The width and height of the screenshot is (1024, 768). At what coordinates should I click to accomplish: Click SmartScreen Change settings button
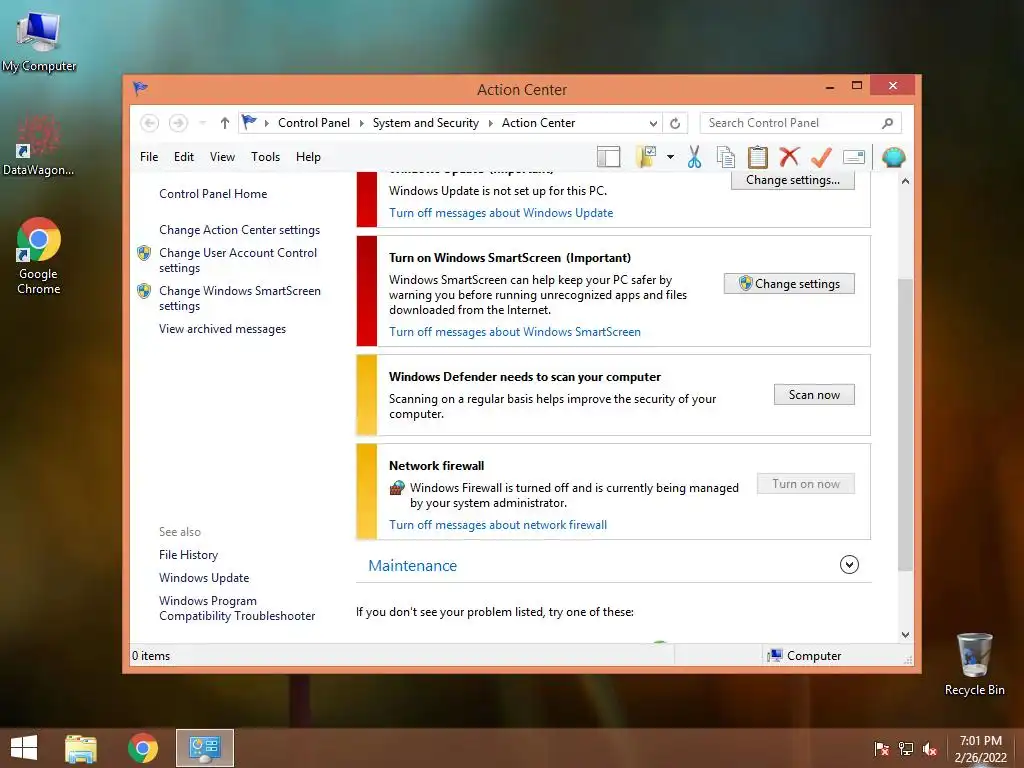click(789, 283)
